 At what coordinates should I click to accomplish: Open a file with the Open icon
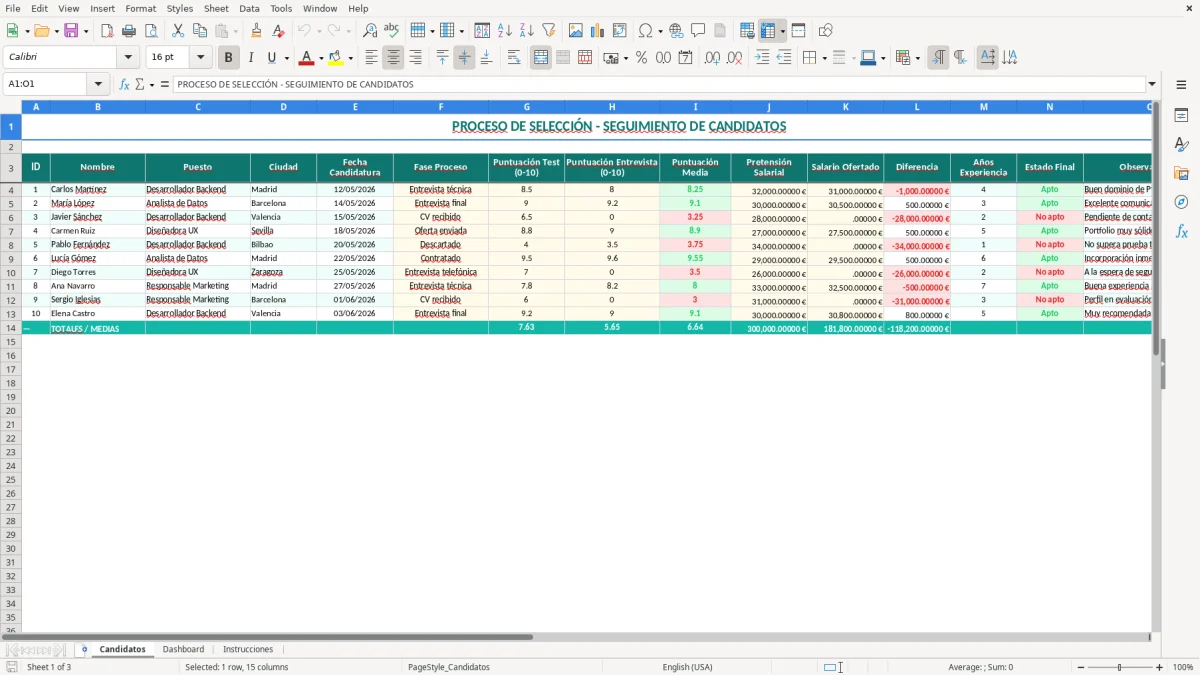tap(40, 31)
